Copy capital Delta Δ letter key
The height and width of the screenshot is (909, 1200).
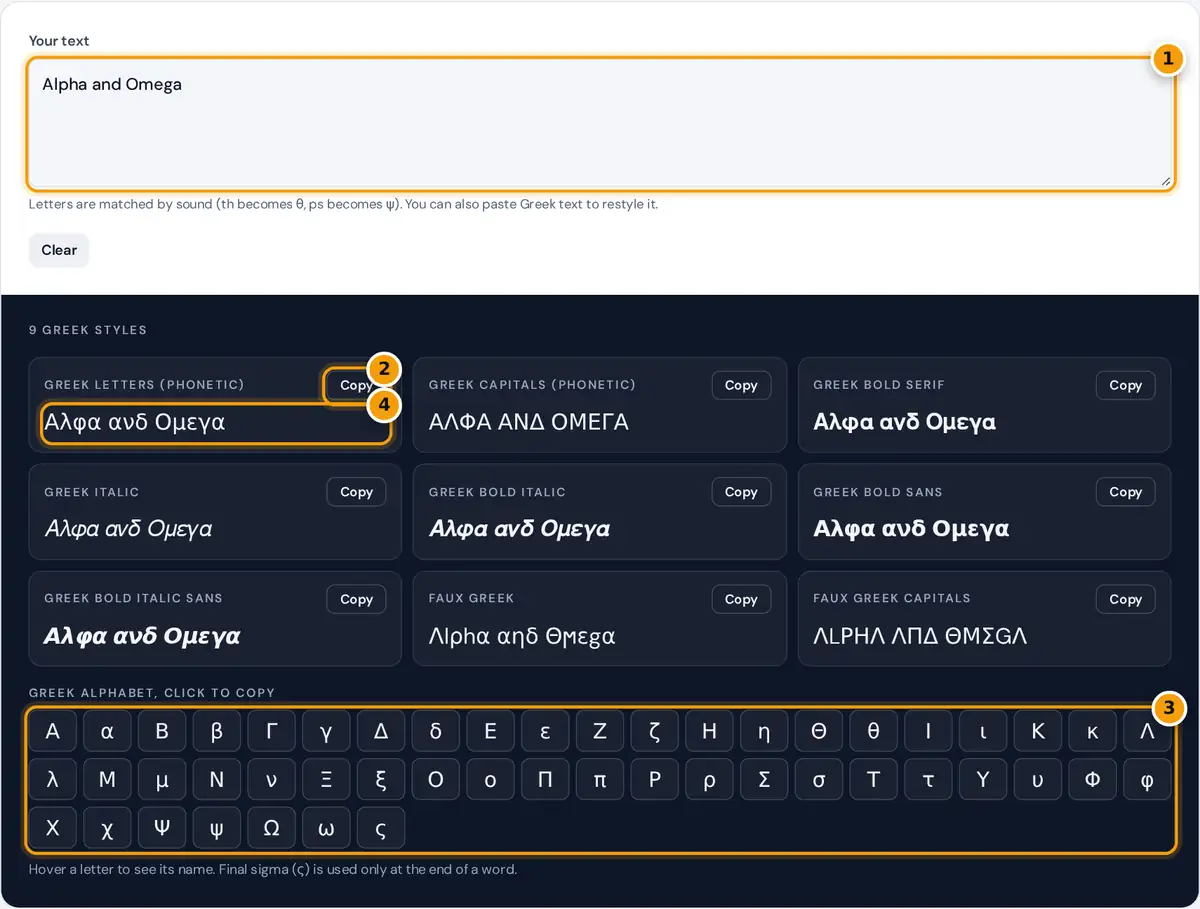tap(381, 731)
